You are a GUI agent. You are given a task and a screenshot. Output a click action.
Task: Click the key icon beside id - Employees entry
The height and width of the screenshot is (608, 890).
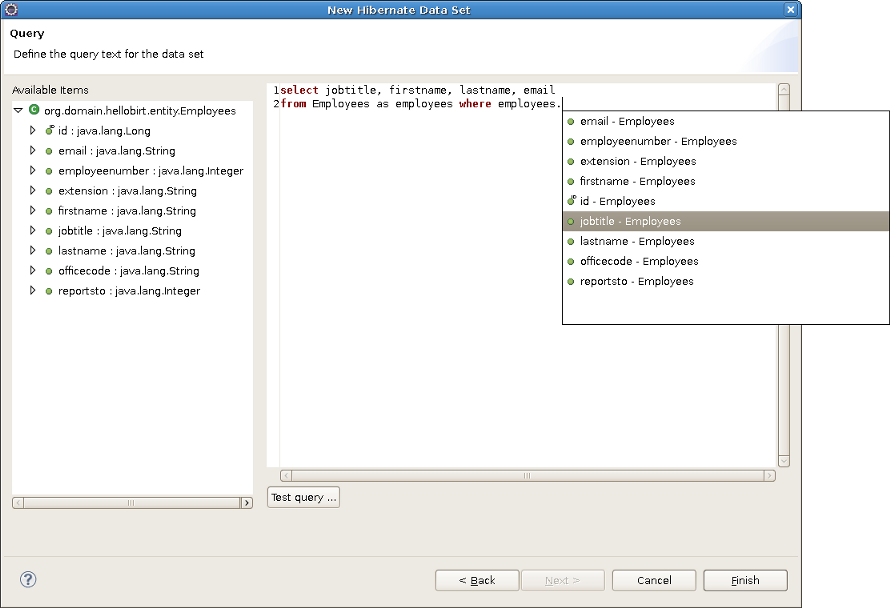(571, 201)
